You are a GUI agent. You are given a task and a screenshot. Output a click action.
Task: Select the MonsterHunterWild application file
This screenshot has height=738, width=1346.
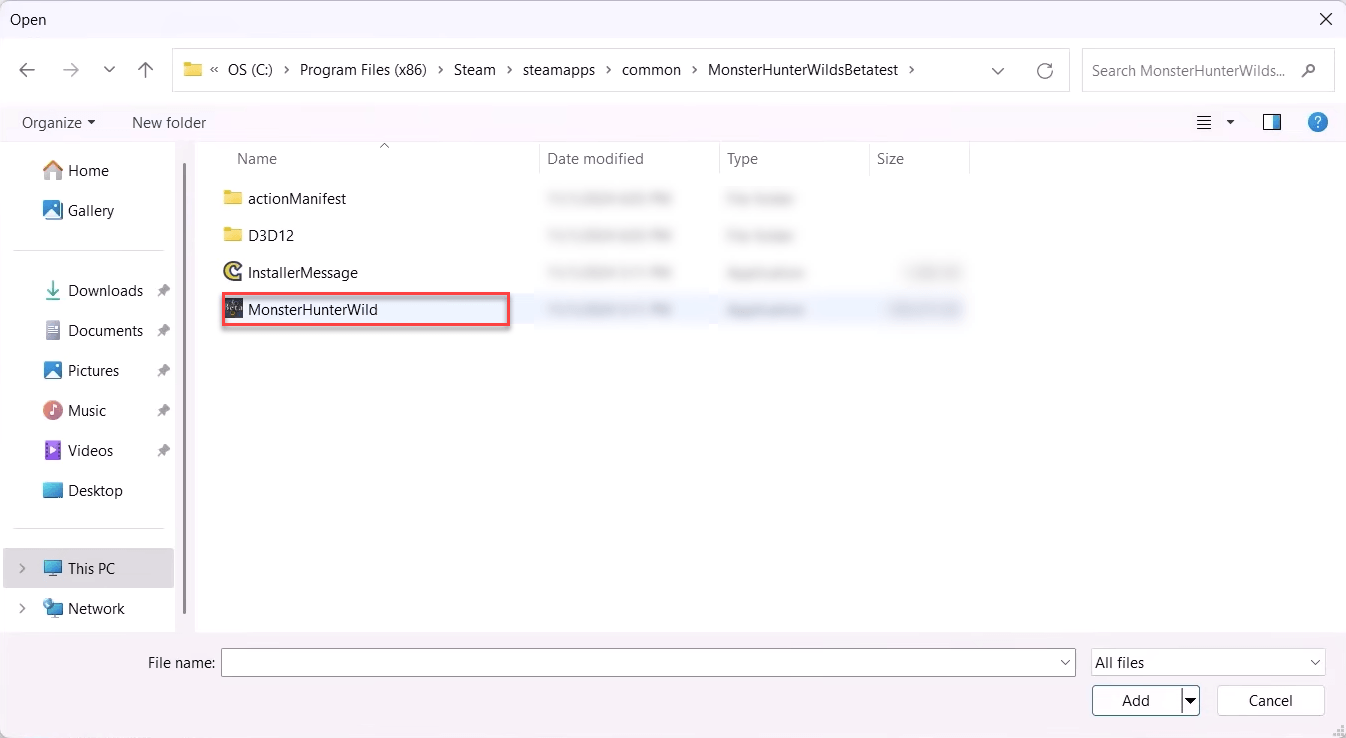312,310
